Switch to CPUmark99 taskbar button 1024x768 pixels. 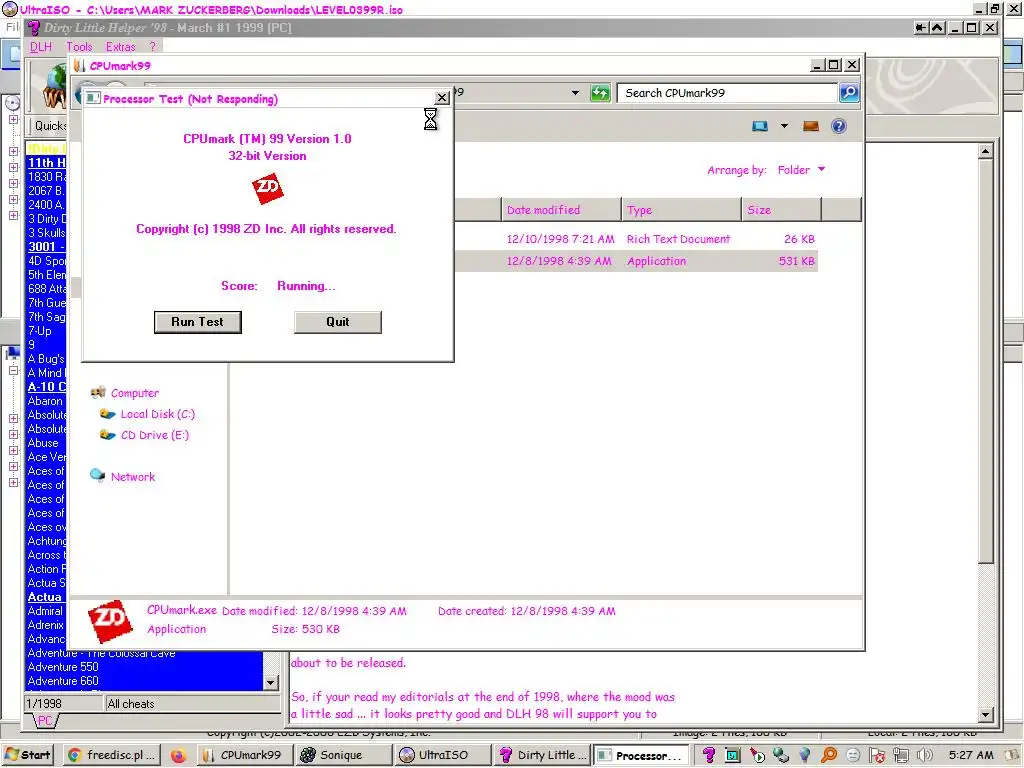tap(243, 755)
